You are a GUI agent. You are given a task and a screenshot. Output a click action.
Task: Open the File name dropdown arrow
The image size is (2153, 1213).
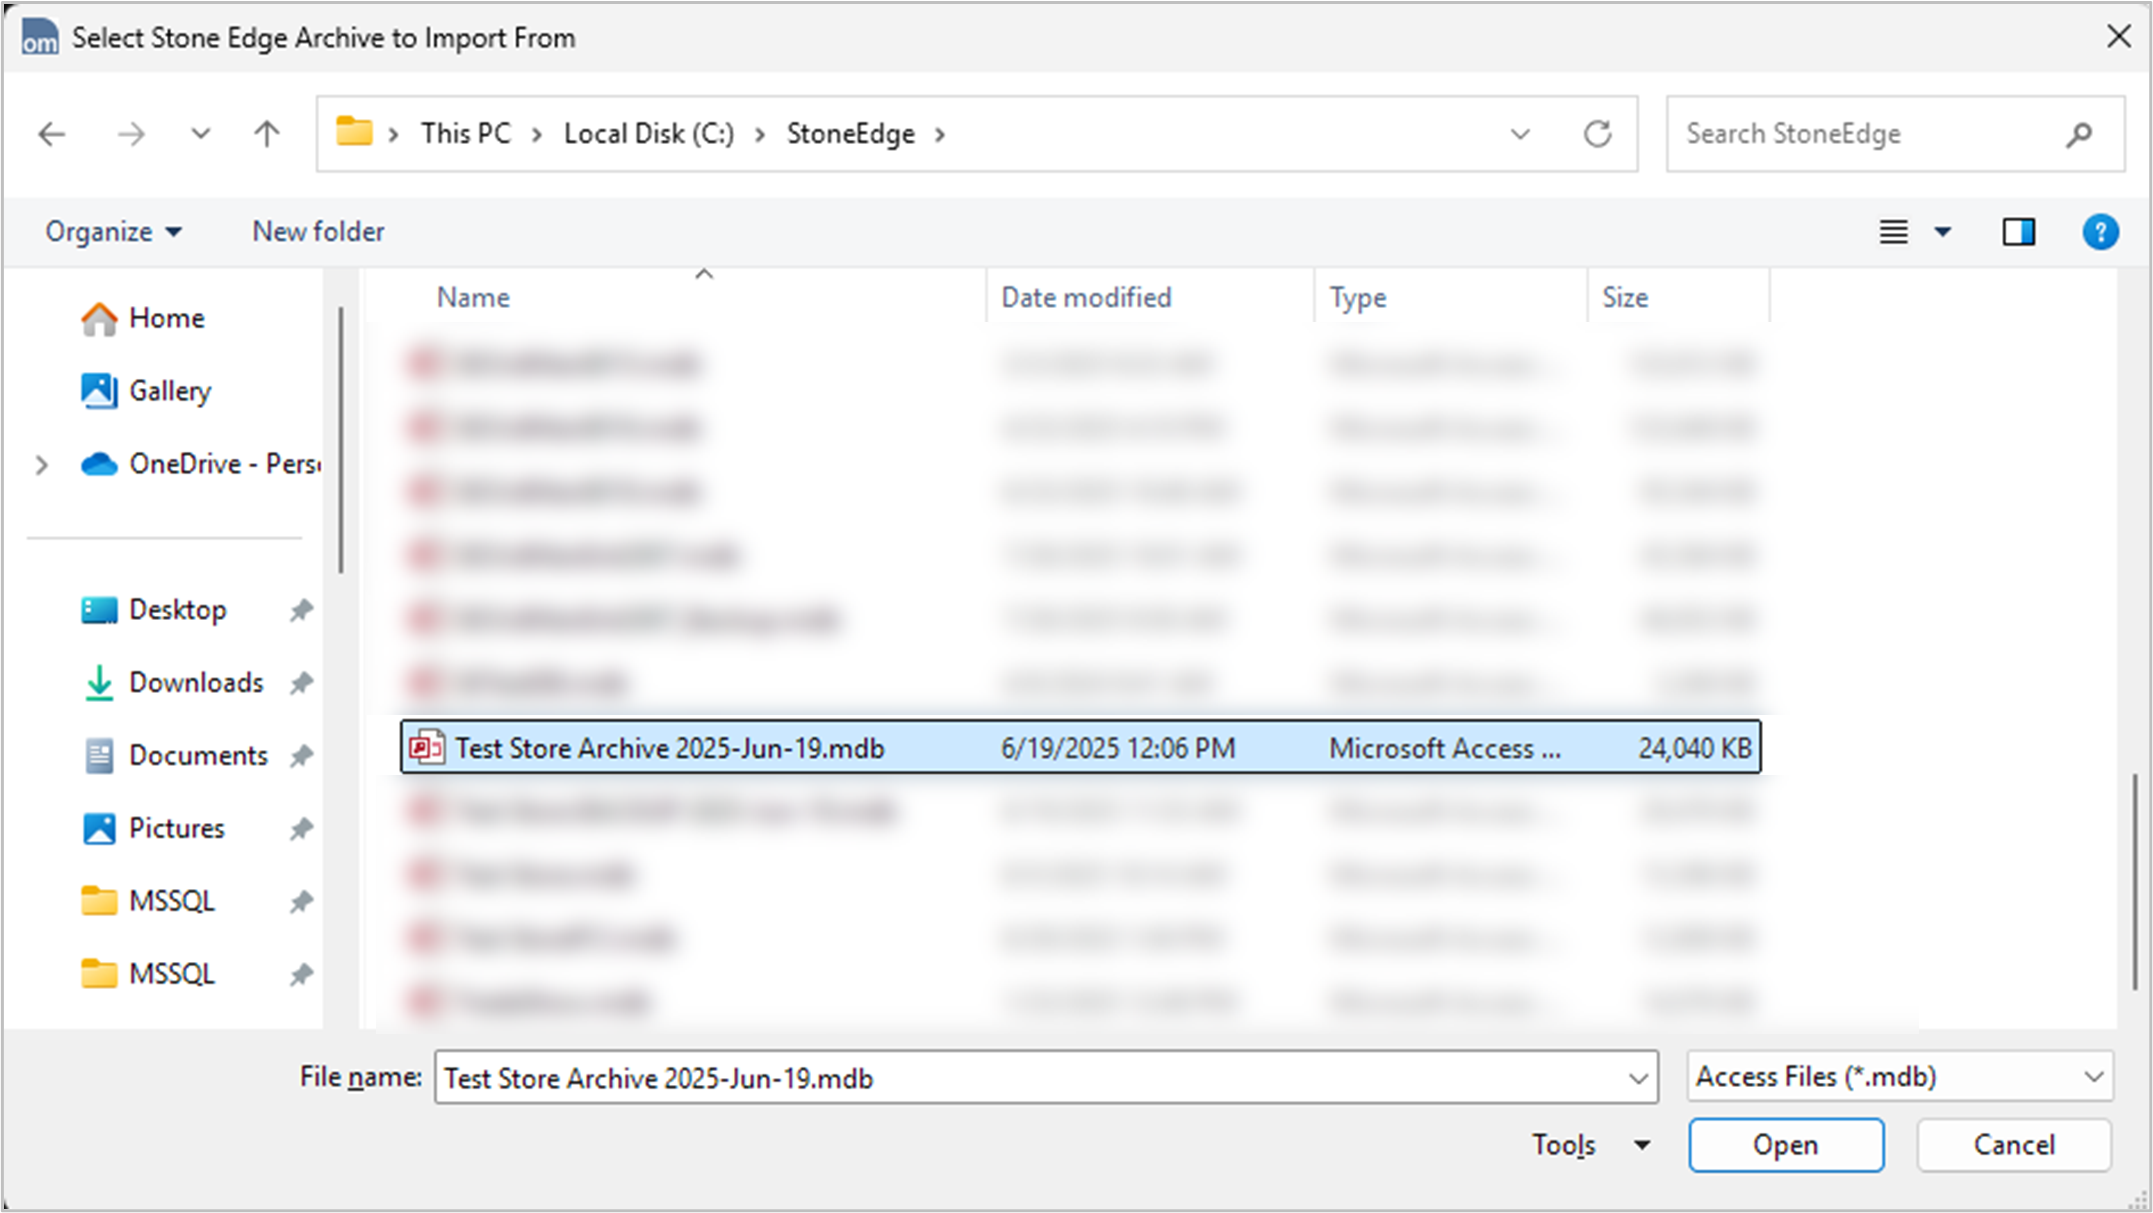pos(1638,1078)
